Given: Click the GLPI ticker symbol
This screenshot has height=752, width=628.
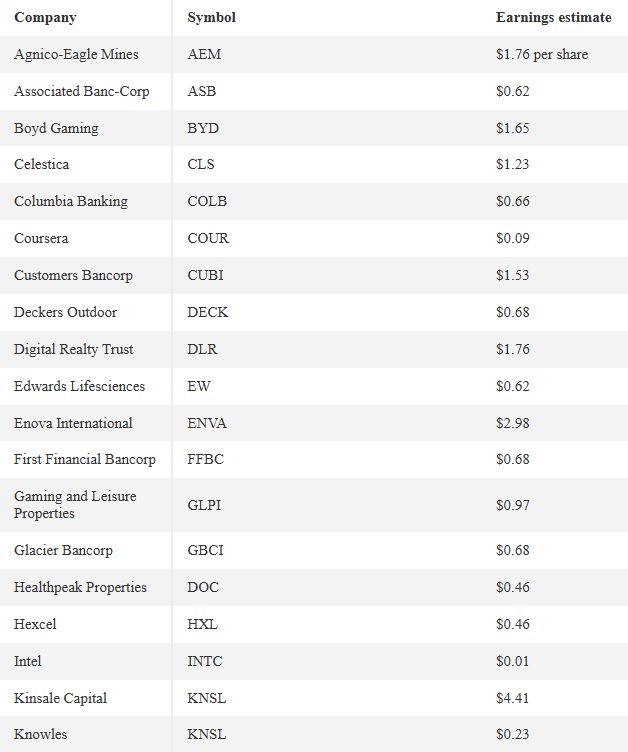Looking at the screenshot, I should click(204, 505).
